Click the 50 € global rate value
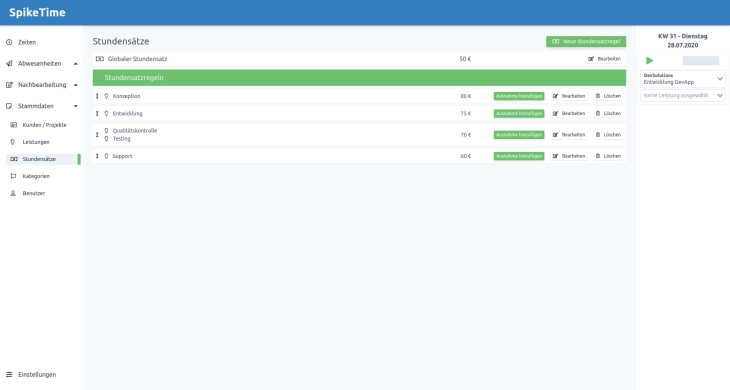 pyautogui.click(x=465, y=59)
